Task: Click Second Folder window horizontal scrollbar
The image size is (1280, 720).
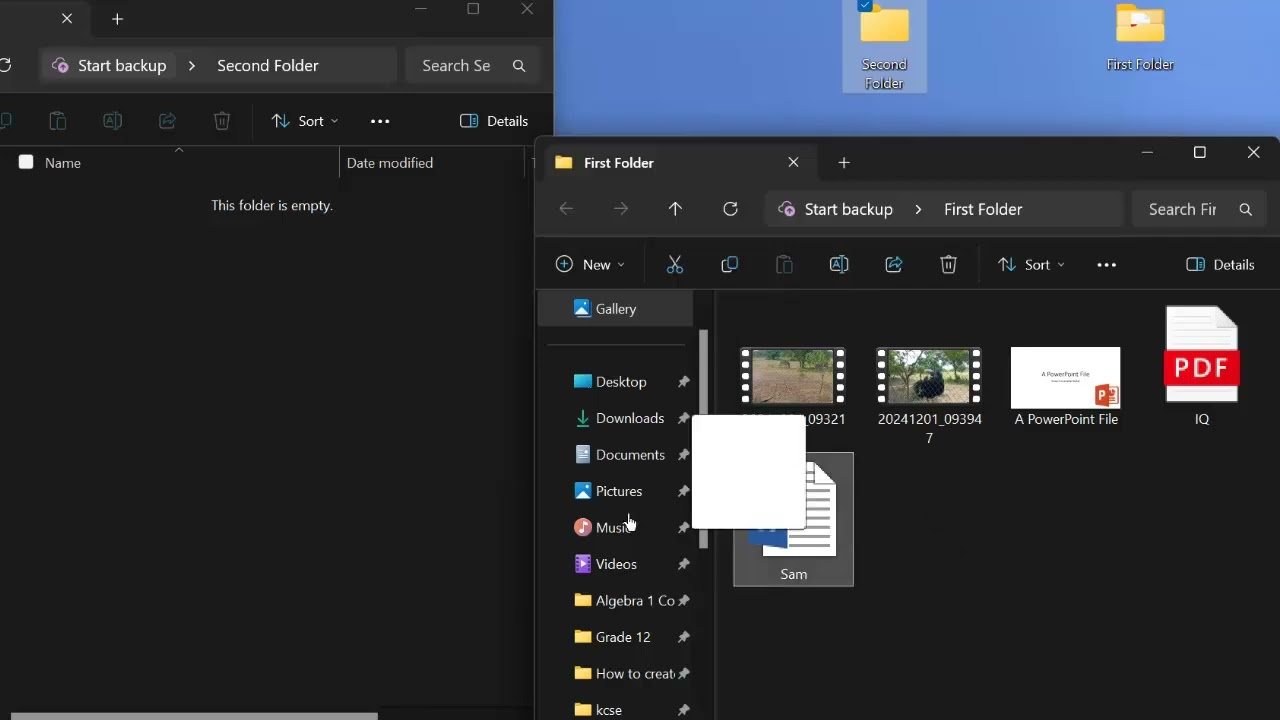Action: tap(194, 716)
